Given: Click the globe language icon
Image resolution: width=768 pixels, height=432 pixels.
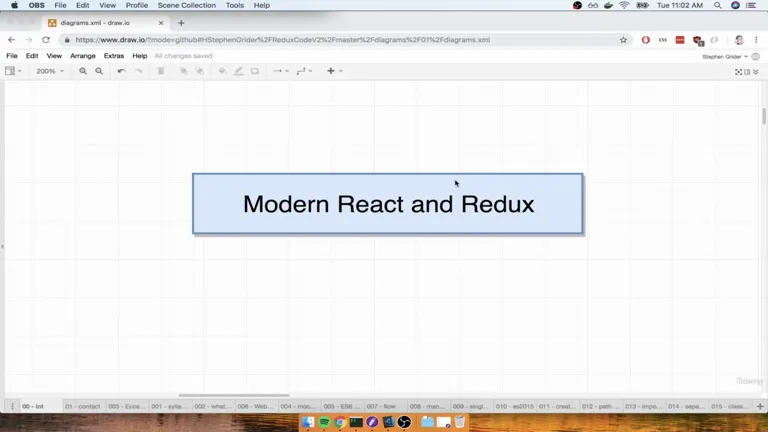Looking at the screenshot, I should 755,56.
